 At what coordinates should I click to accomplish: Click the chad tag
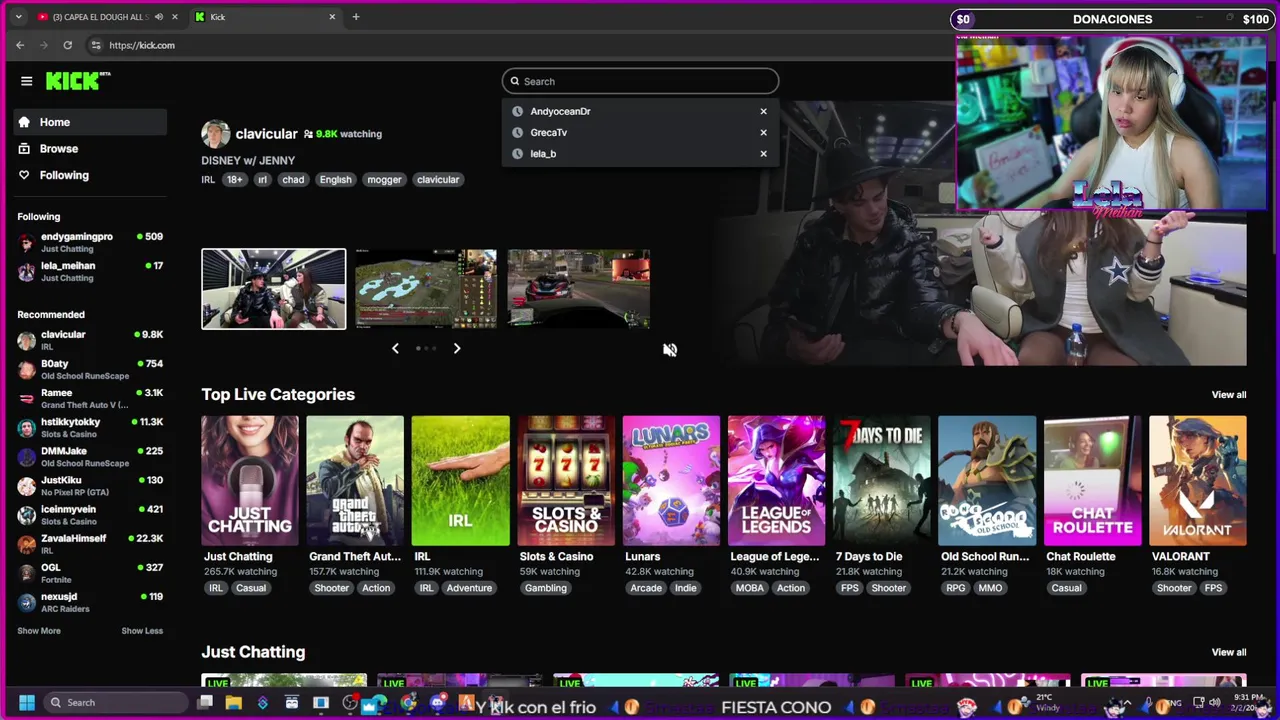[293, 180]
